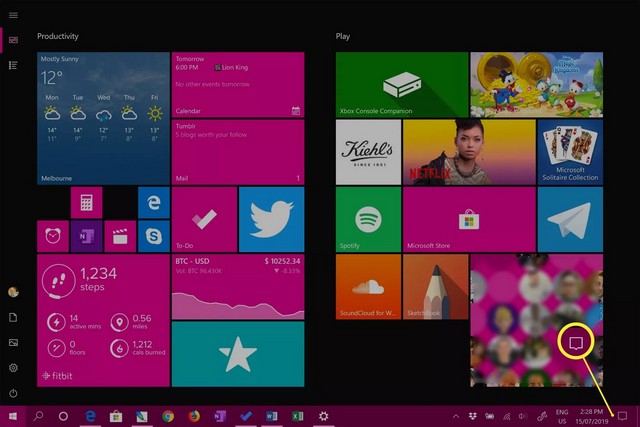Open Microsoft Store from the taskbar
The image size is (640, 427).
pyautogui.click(x=116, y=416)
